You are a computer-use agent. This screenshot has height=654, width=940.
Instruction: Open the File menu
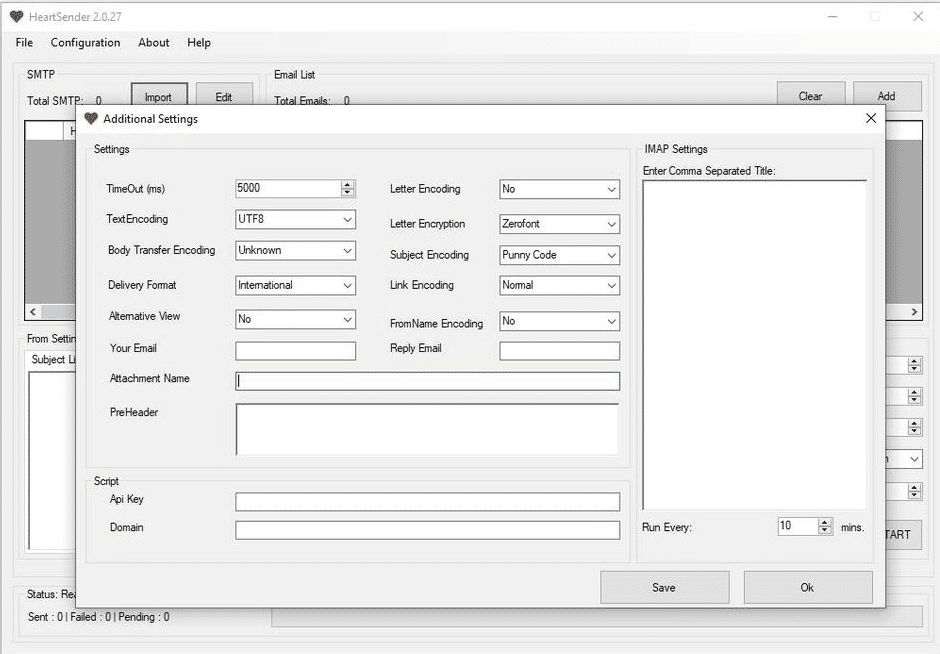pos(24,43)
